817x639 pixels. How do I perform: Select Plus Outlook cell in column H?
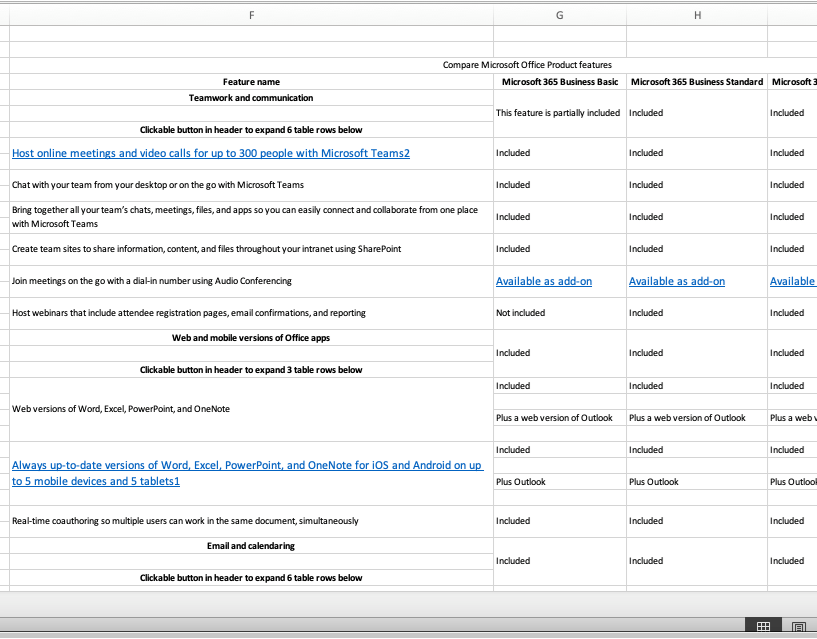(x=697, y=482)
